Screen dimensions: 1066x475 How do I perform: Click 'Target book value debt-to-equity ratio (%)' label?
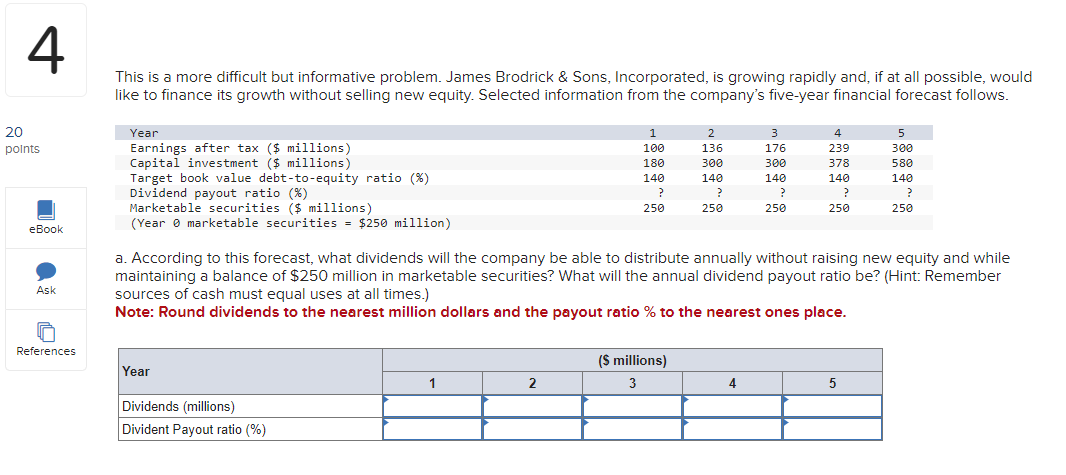click(280, 178)
